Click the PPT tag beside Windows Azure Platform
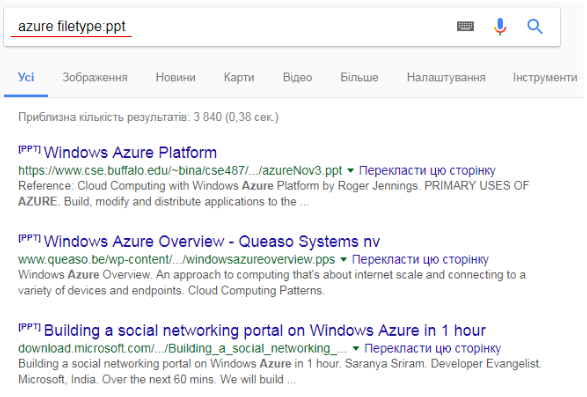Screen dimensions: 587x397 [29, 149]
